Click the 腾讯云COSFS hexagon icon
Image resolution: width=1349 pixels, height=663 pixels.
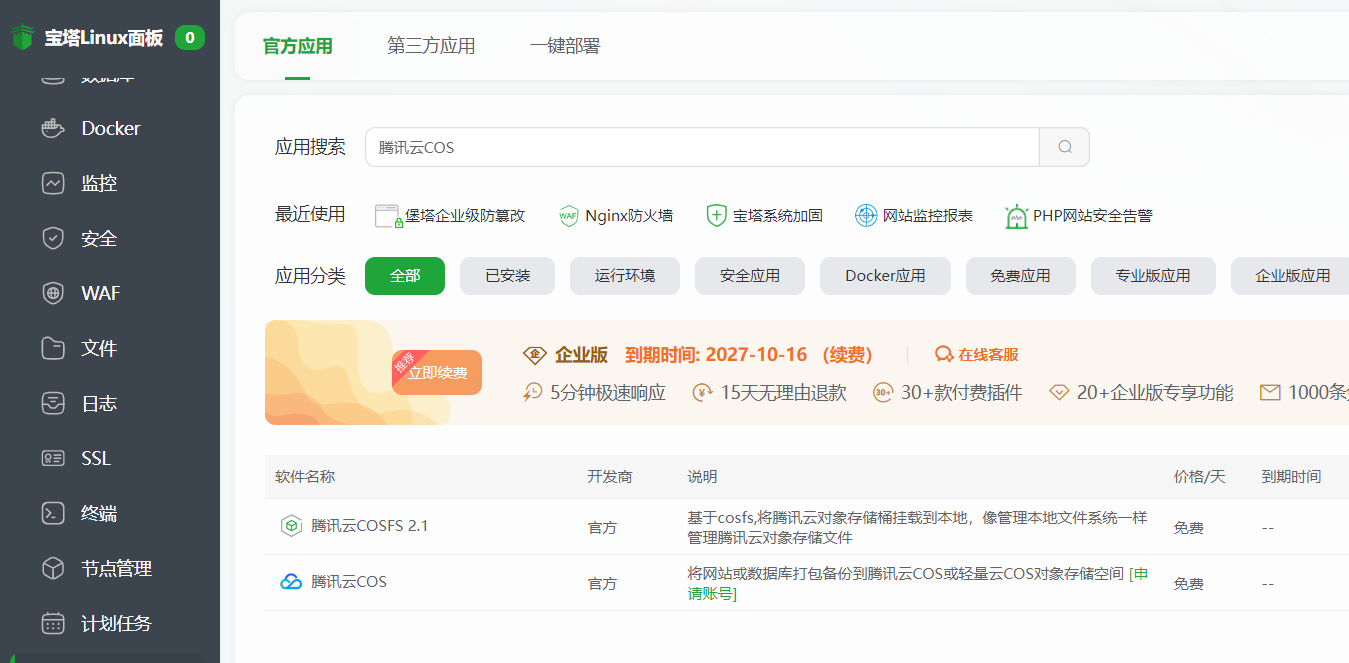[291, 526]
